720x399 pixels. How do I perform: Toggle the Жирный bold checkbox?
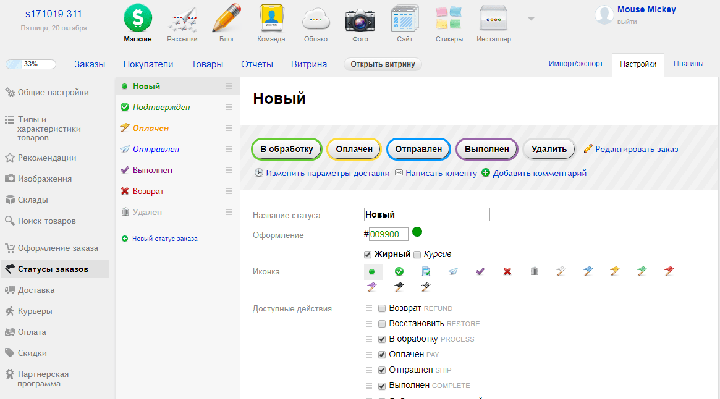click(x=367, y=254)
